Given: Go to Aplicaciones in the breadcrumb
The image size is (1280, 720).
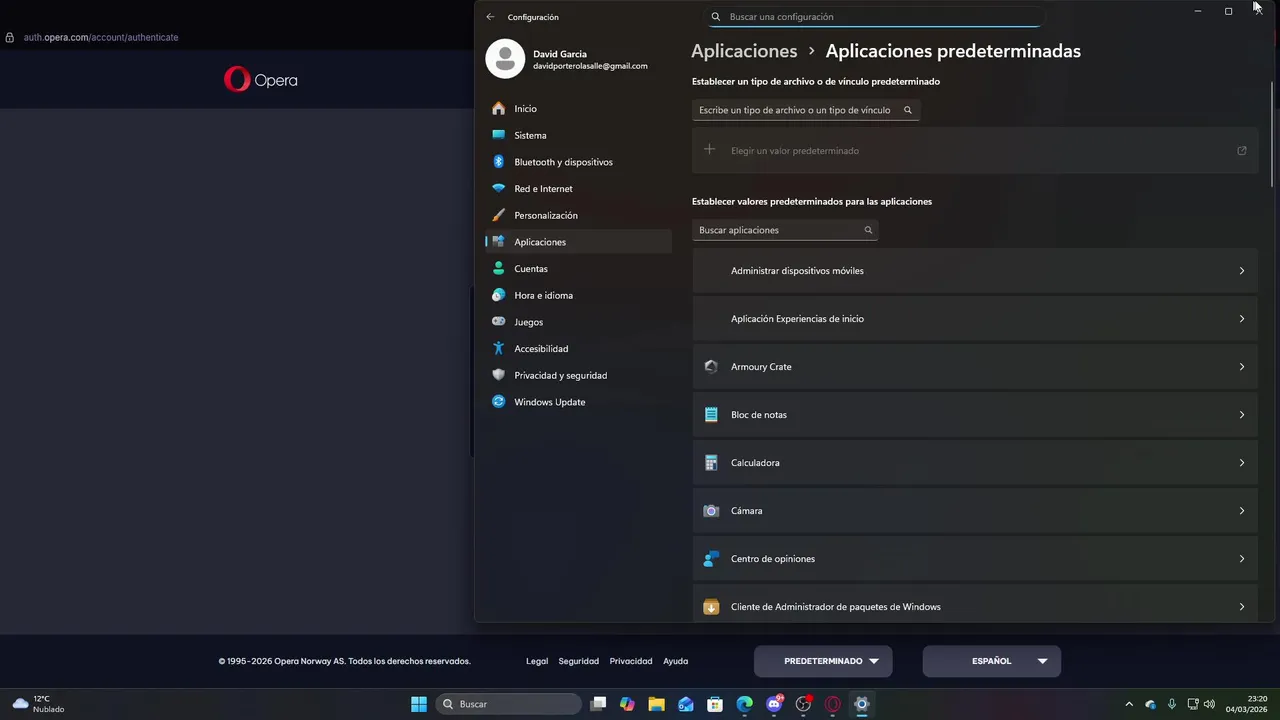Looking at the screenshot, I should click(x=744, y=51).
